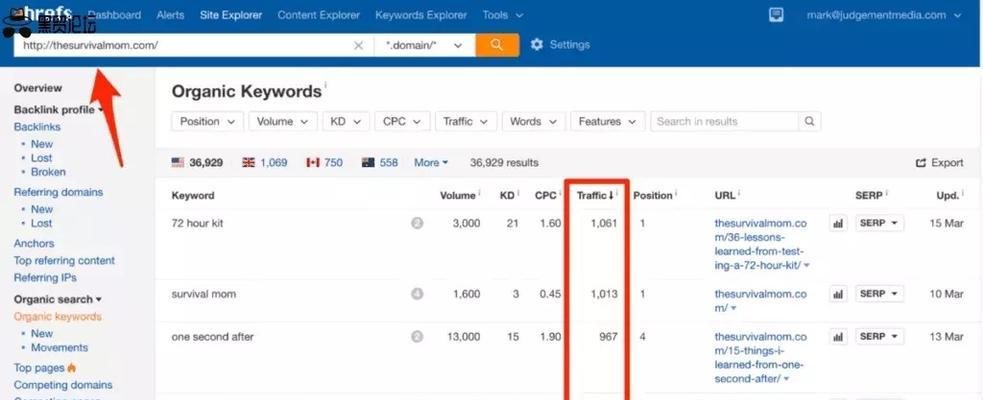Open Organic keywords in the sidebar
The image size is (983, 400).
click(x=58, y=317)
